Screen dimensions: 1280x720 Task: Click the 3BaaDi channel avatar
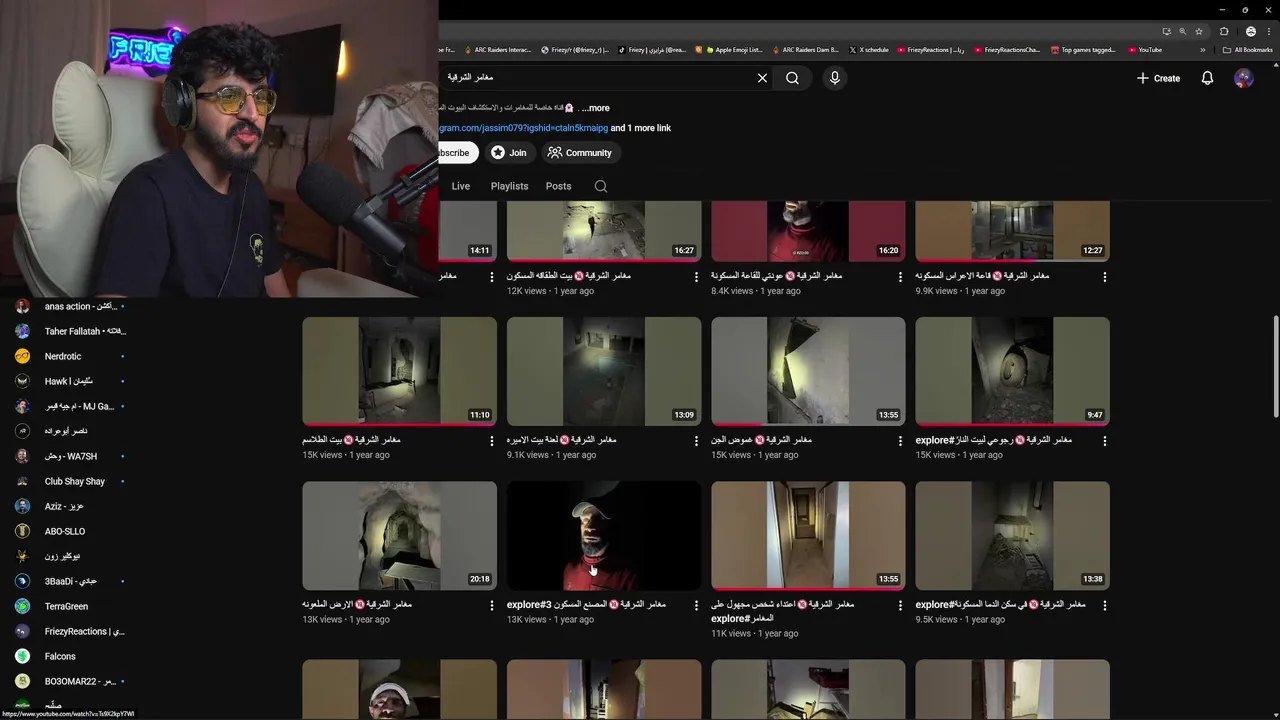coord(22,581)
